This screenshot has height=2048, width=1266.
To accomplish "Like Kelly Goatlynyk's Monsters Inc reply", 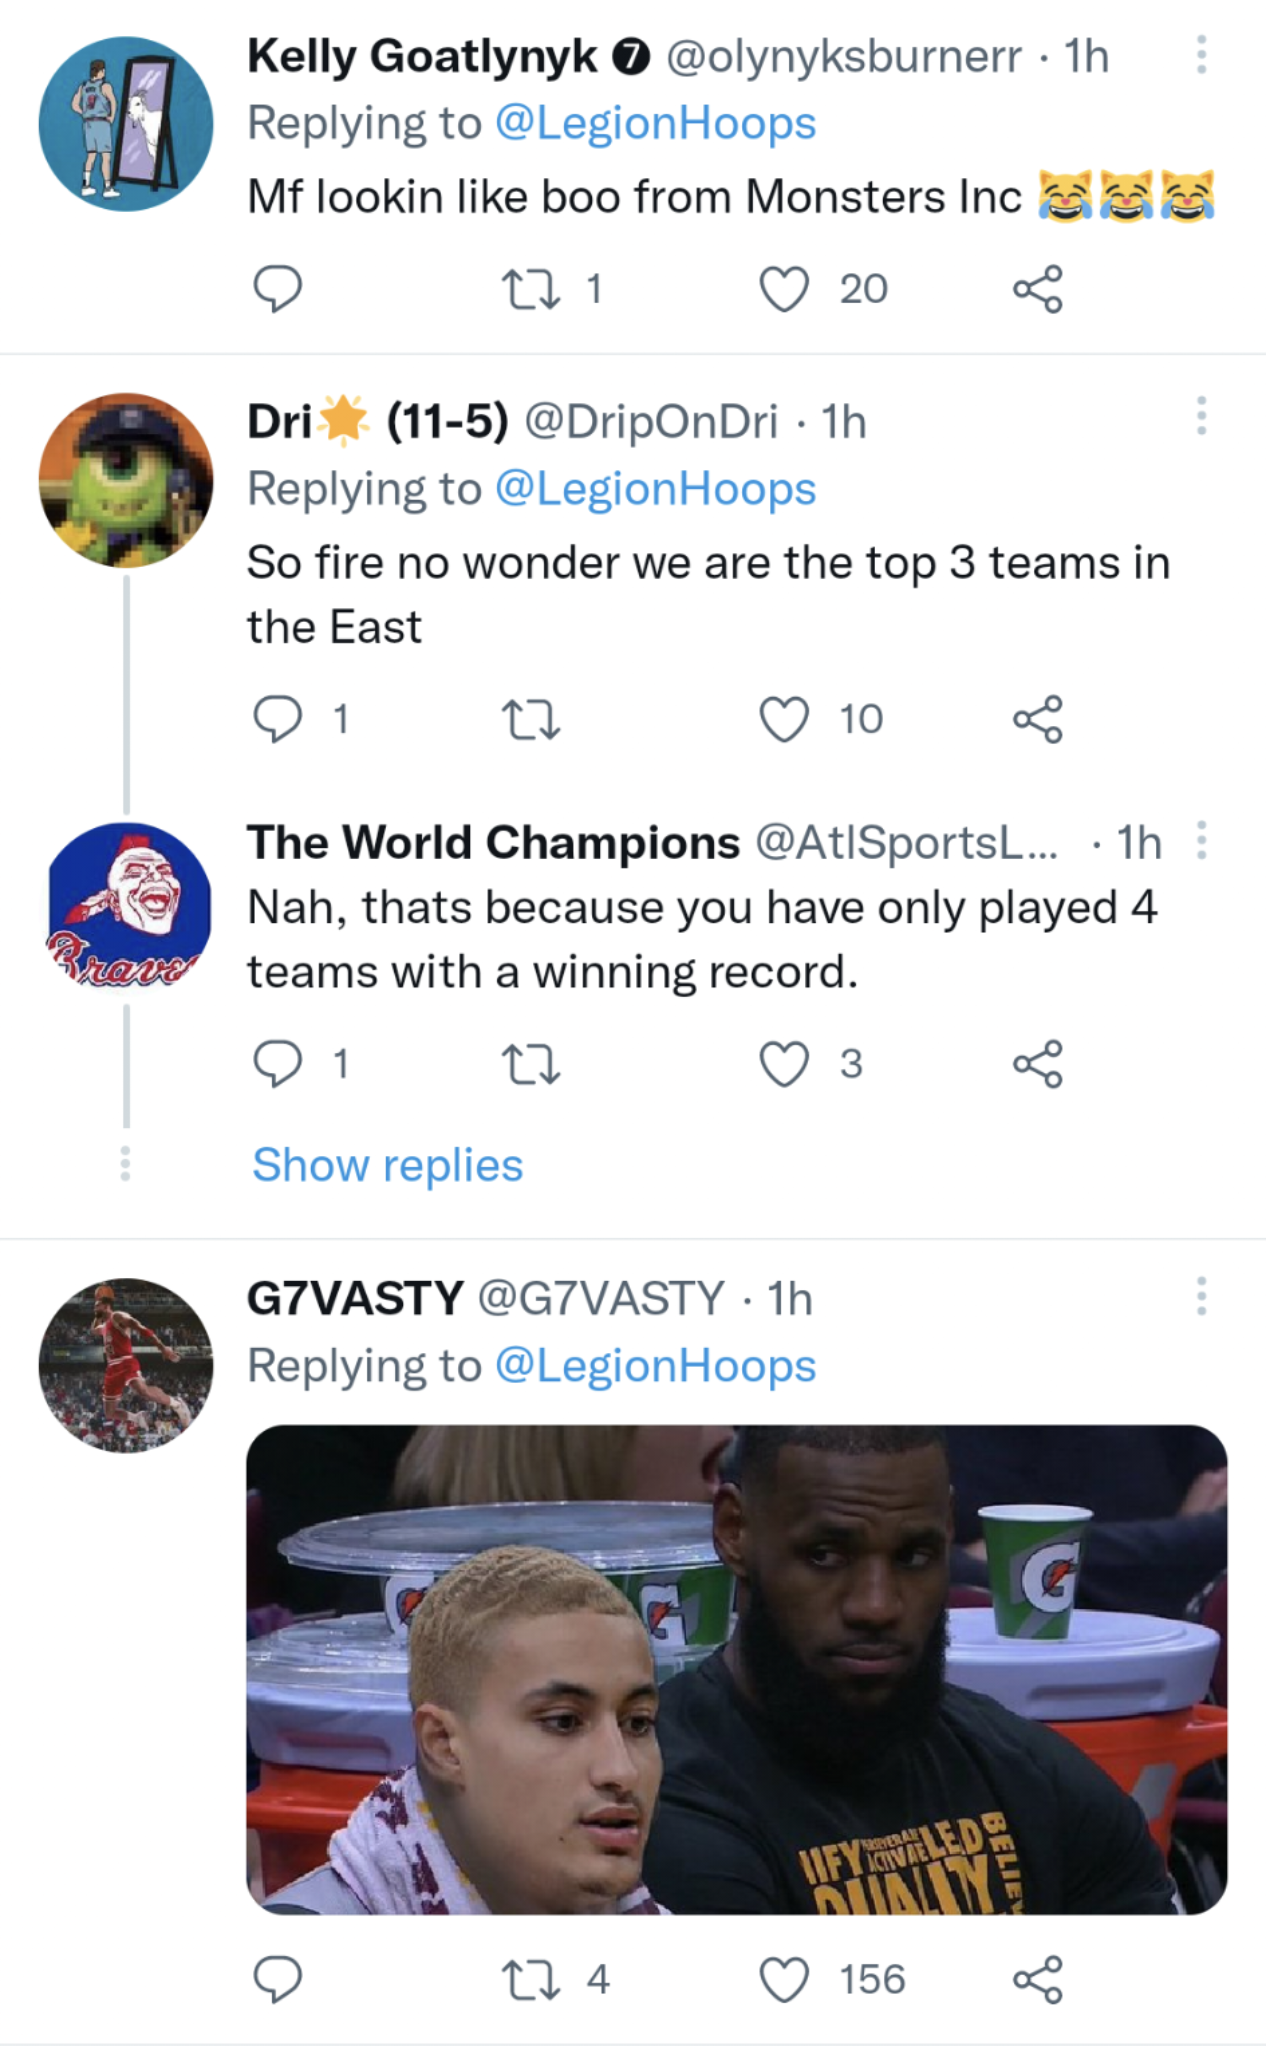I will pos(784,289).
